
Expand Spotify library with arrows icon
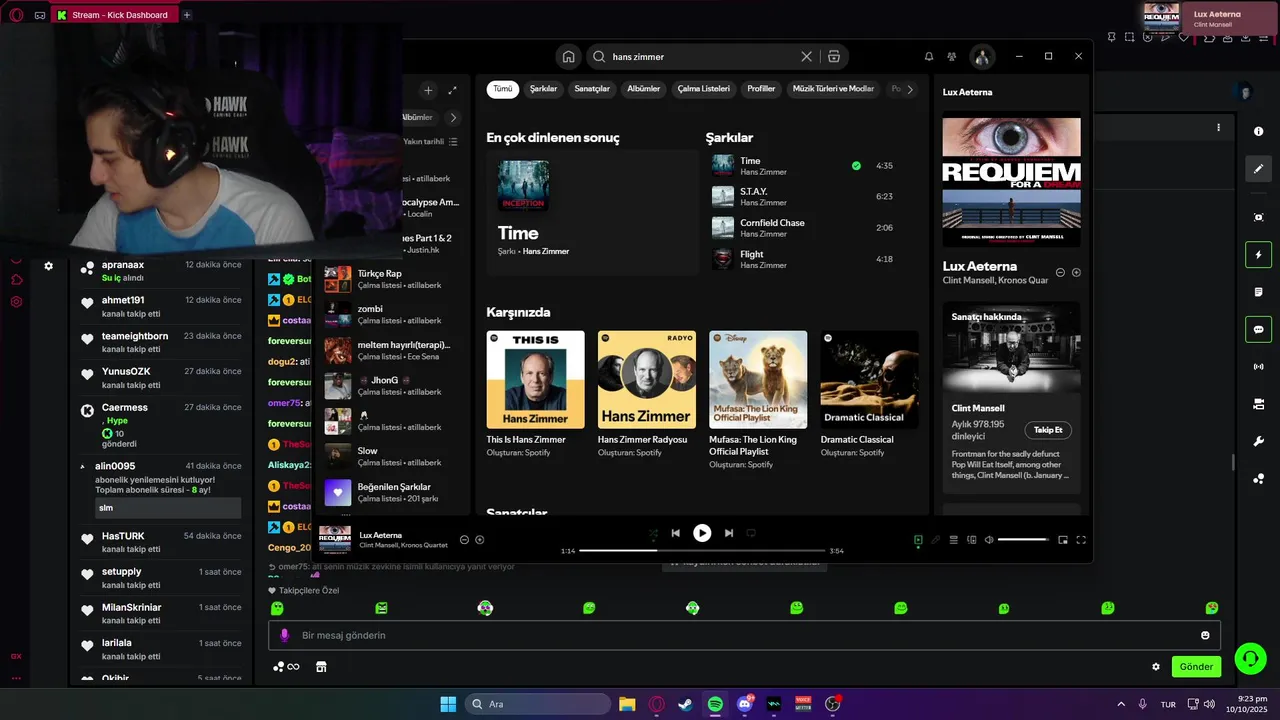(452, 90)
